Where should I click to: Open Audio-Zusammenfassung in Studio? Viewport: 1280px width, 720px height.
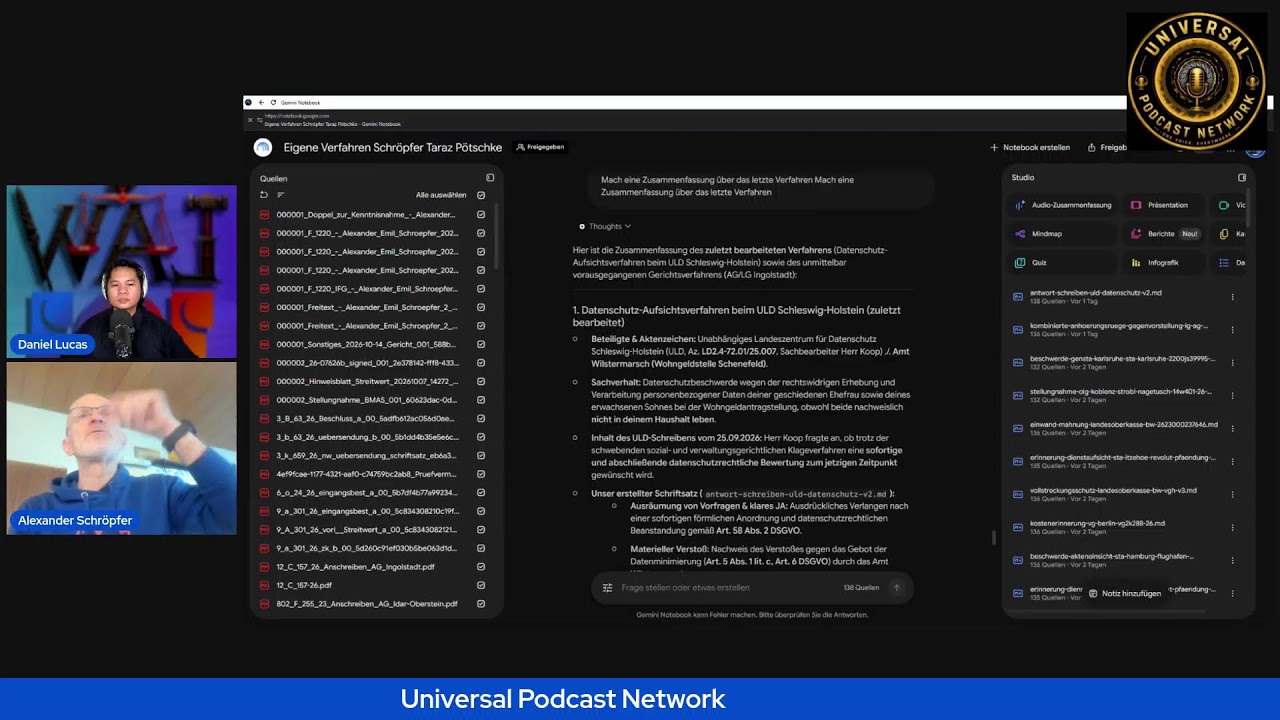click(x=1063, y=205)
